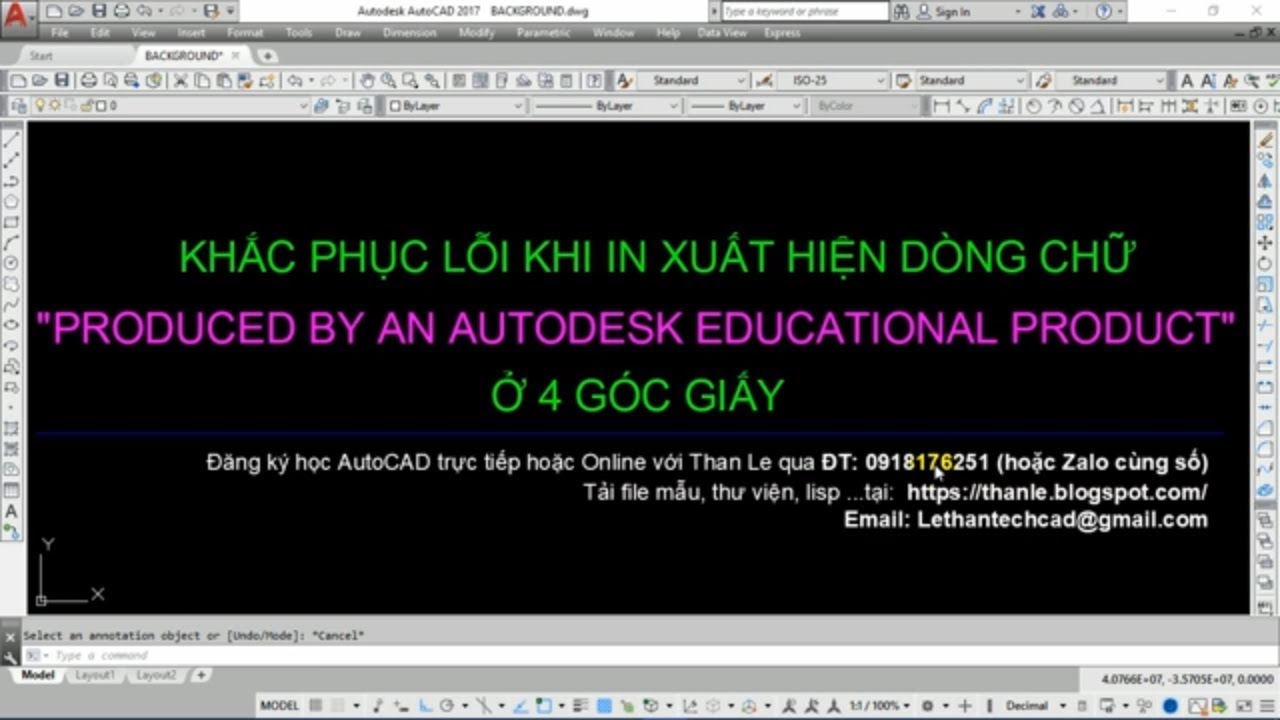Select the Multiline Text A tool on left toolbar

coord(12,511)
